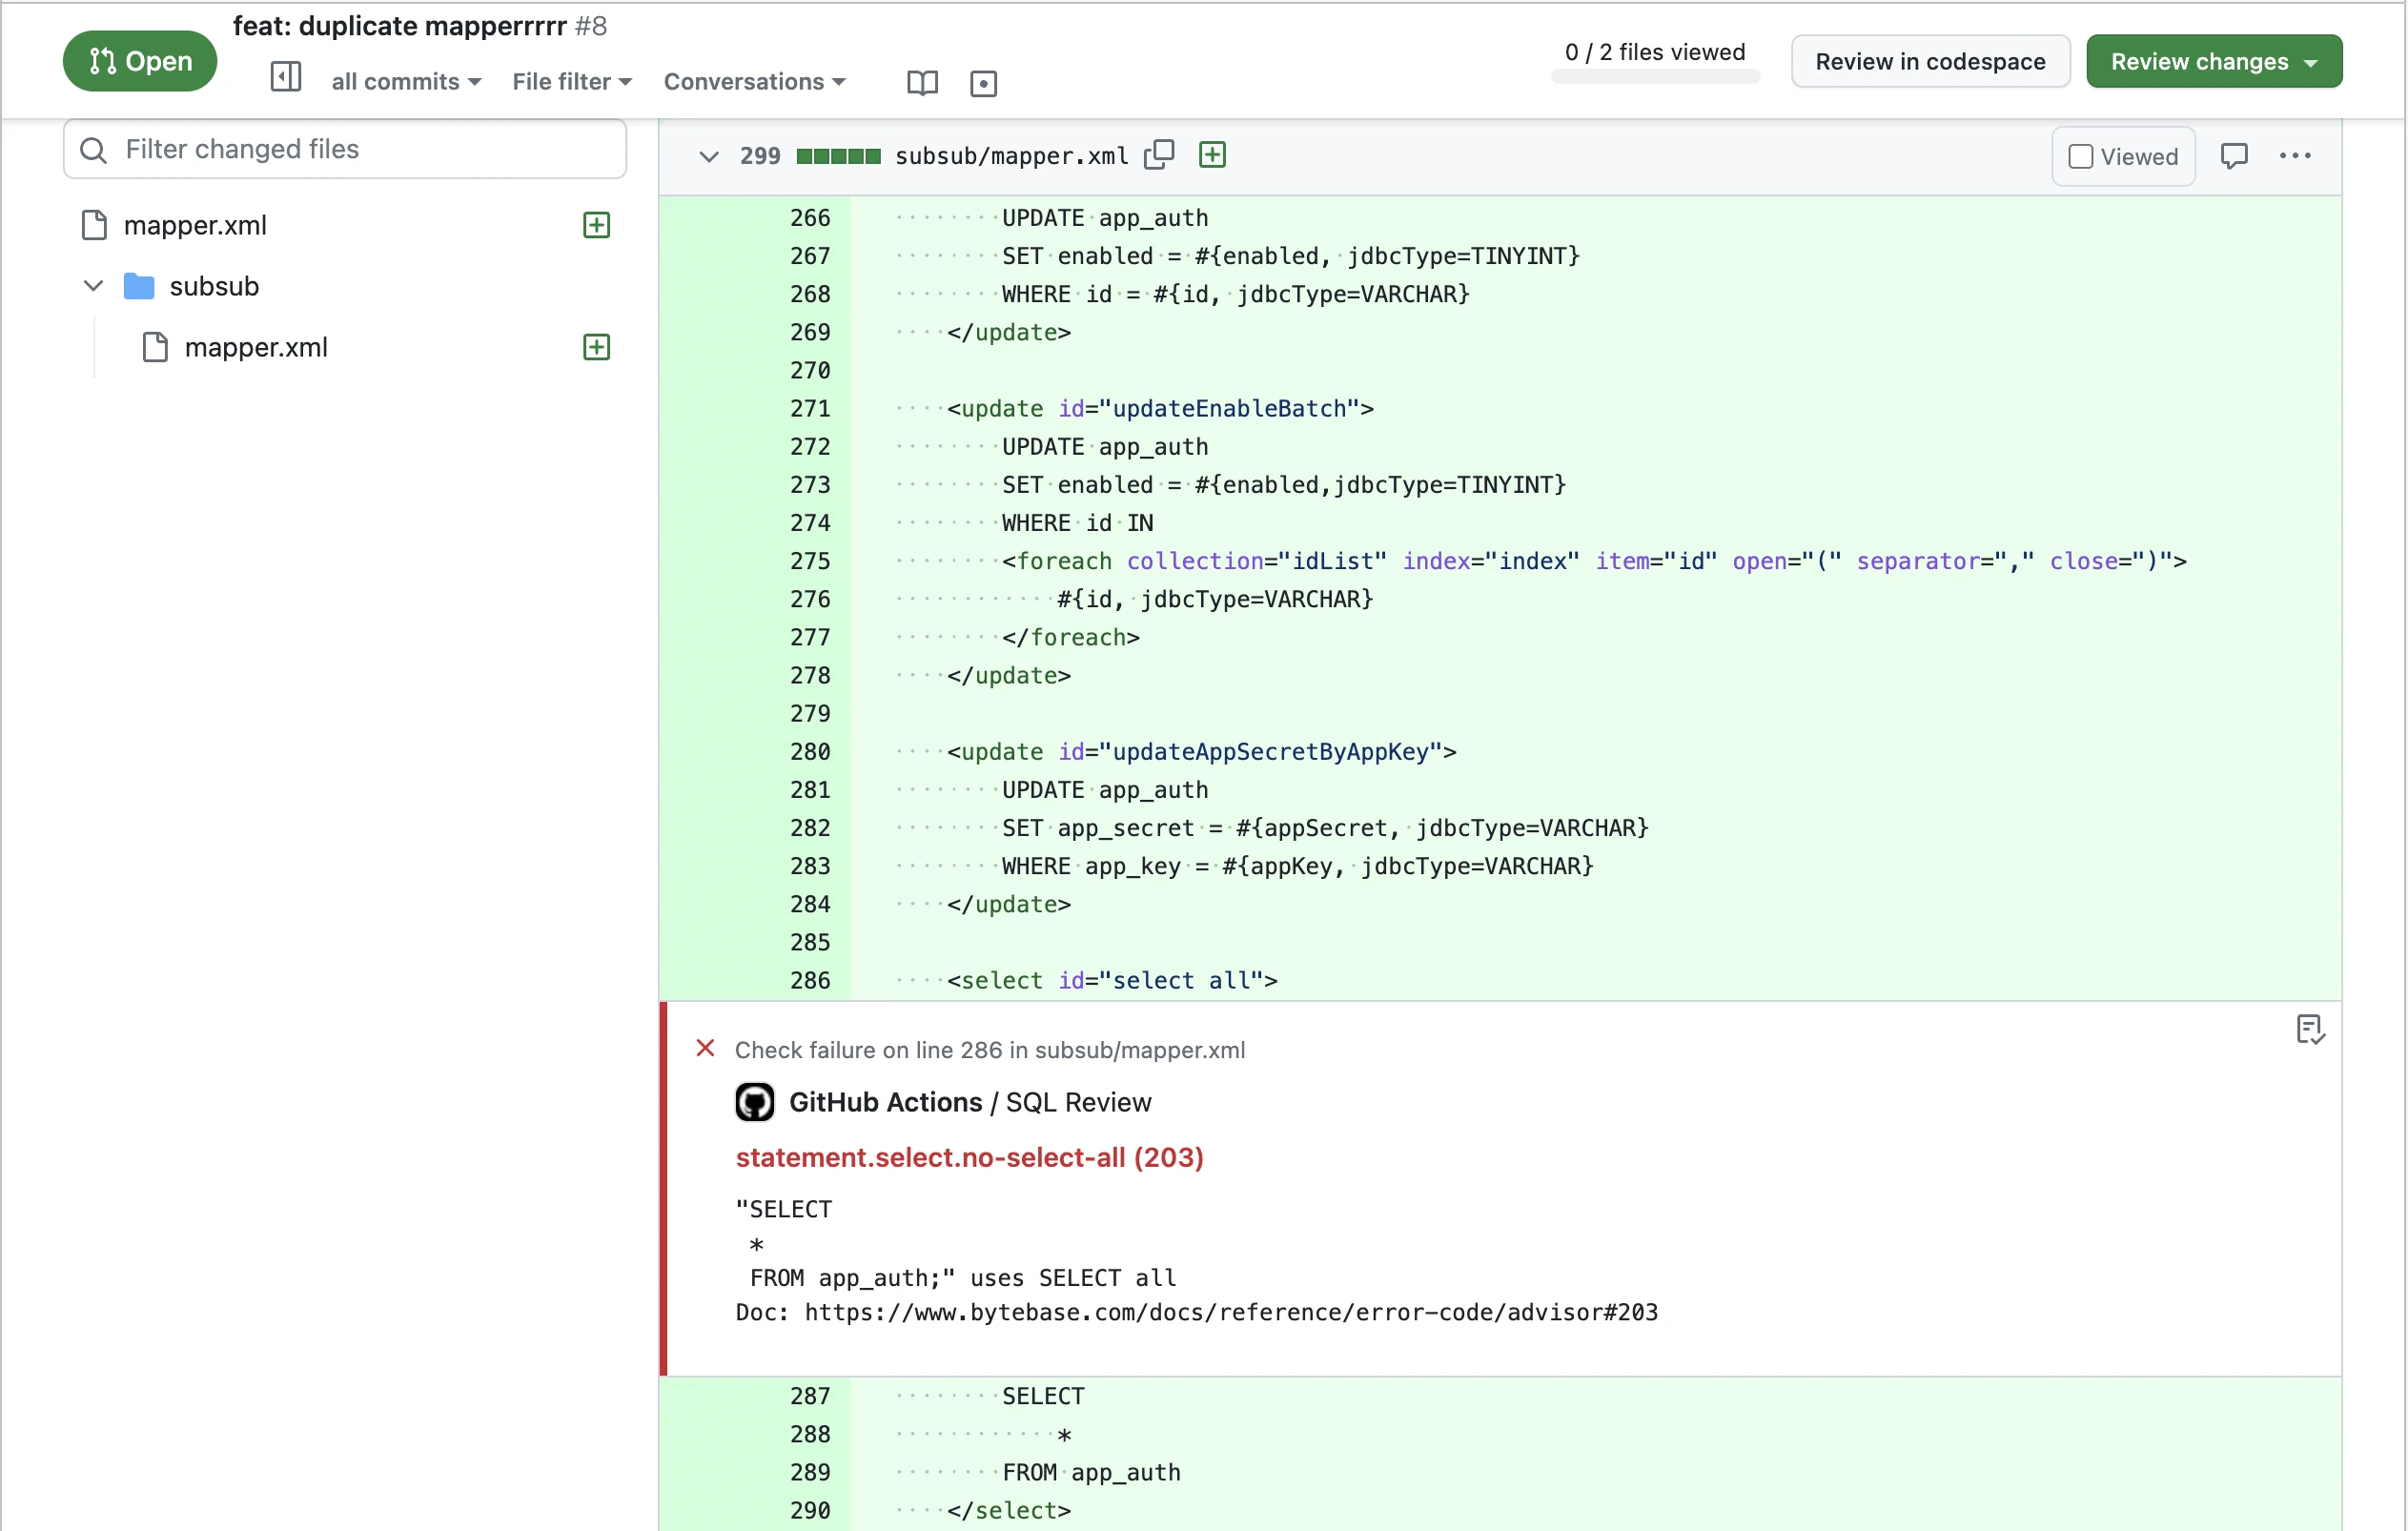Screen dimensions: 2408x1531
Task: Open the File filter dropdown
Action: 572,82
